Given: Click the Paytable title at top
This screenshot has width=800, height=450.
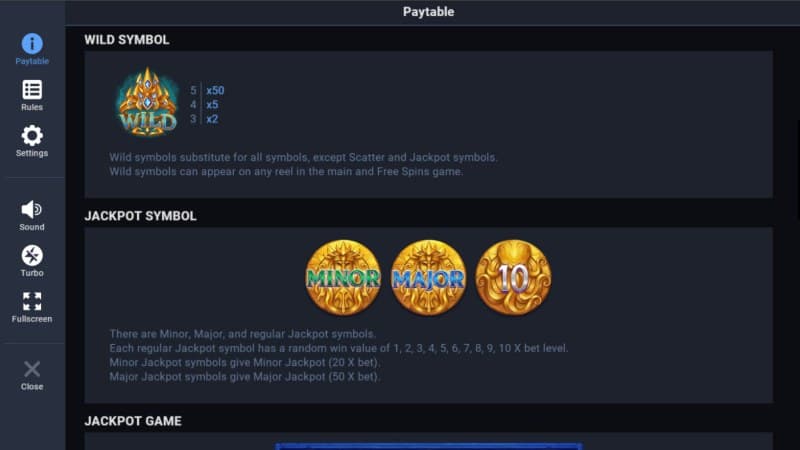Looking at the screenshot, I should (428, 12).
